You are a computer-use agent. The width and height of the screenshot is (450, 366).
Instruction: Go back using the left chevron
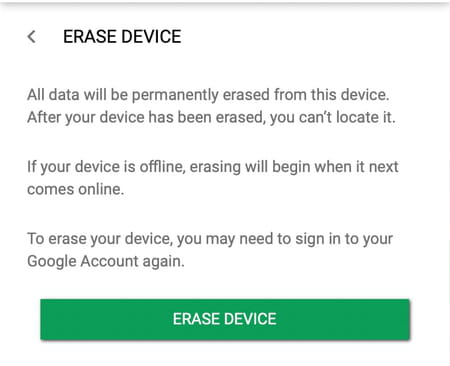click(x=31, y=37)
